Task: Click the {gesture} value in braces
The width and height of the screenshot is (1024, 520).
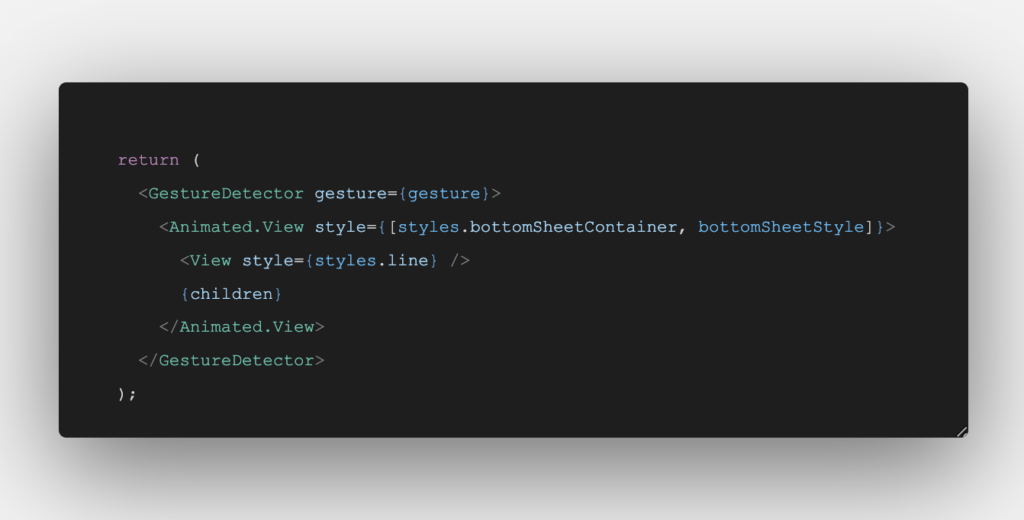Action: point(444,193)
